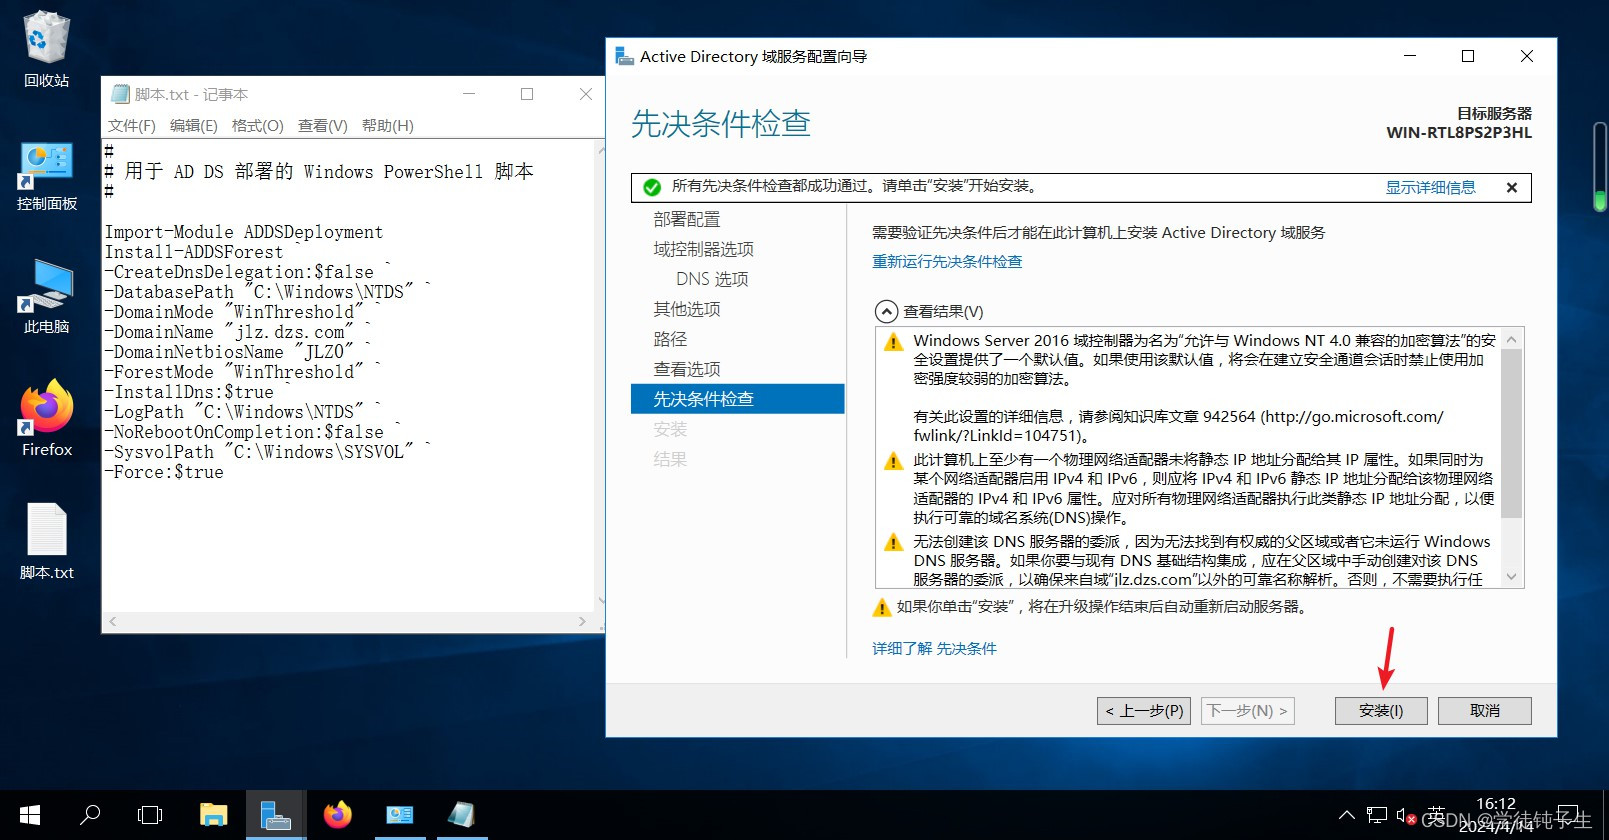The width and height of the screenshot is (1609, 840).
Task: Select 部署配置 in wizard sidebar
Action: click(687, 219)
